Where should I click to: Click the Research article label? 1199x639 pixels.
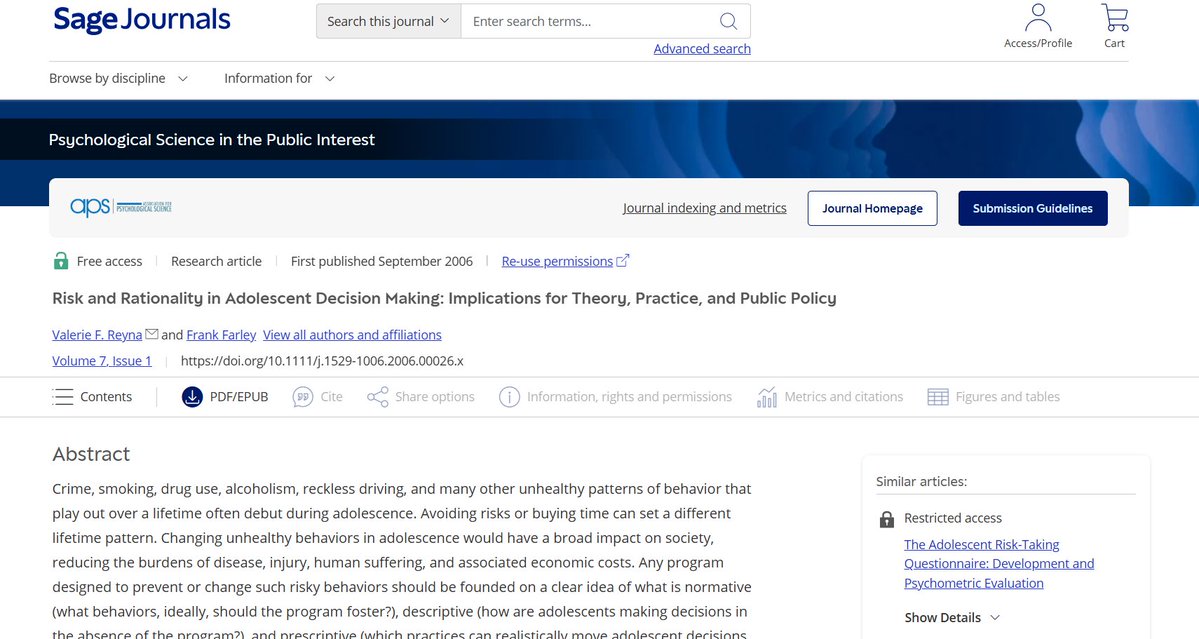tap(216, 261)
